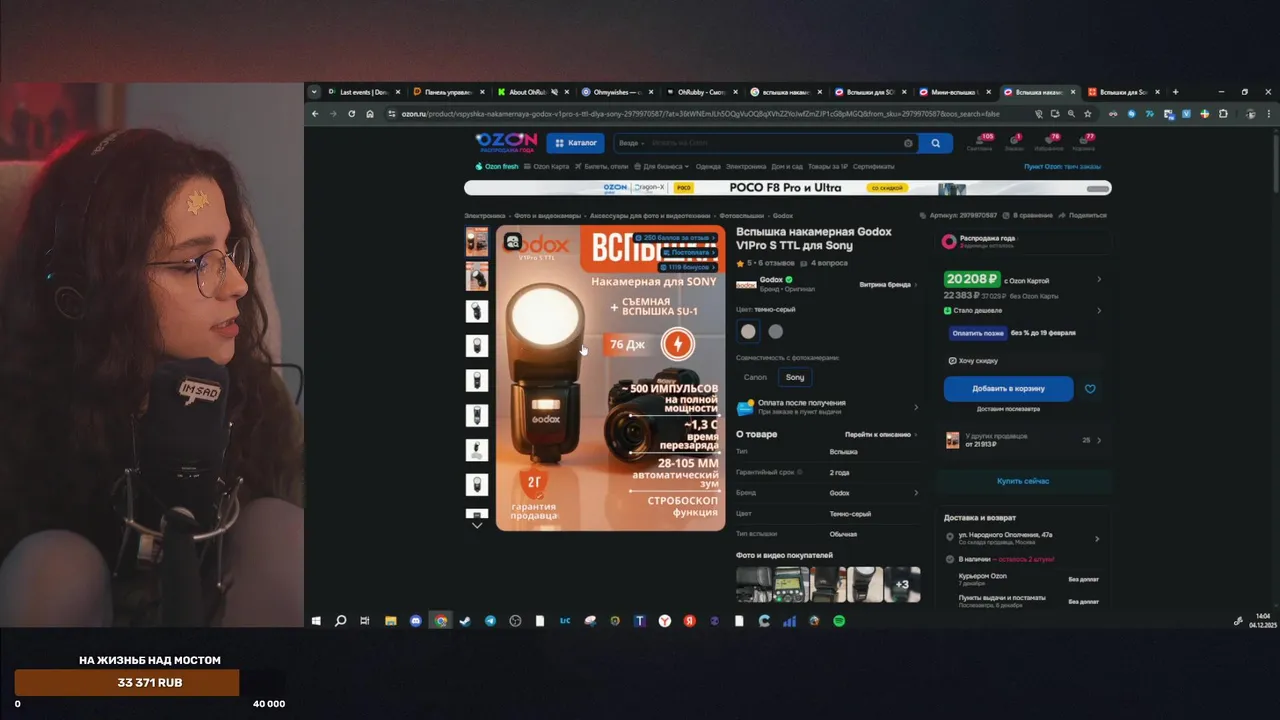Click Добавить в корзину button
The width and height of the screenshot is (1280, 720).
[x=1008, y=388]
